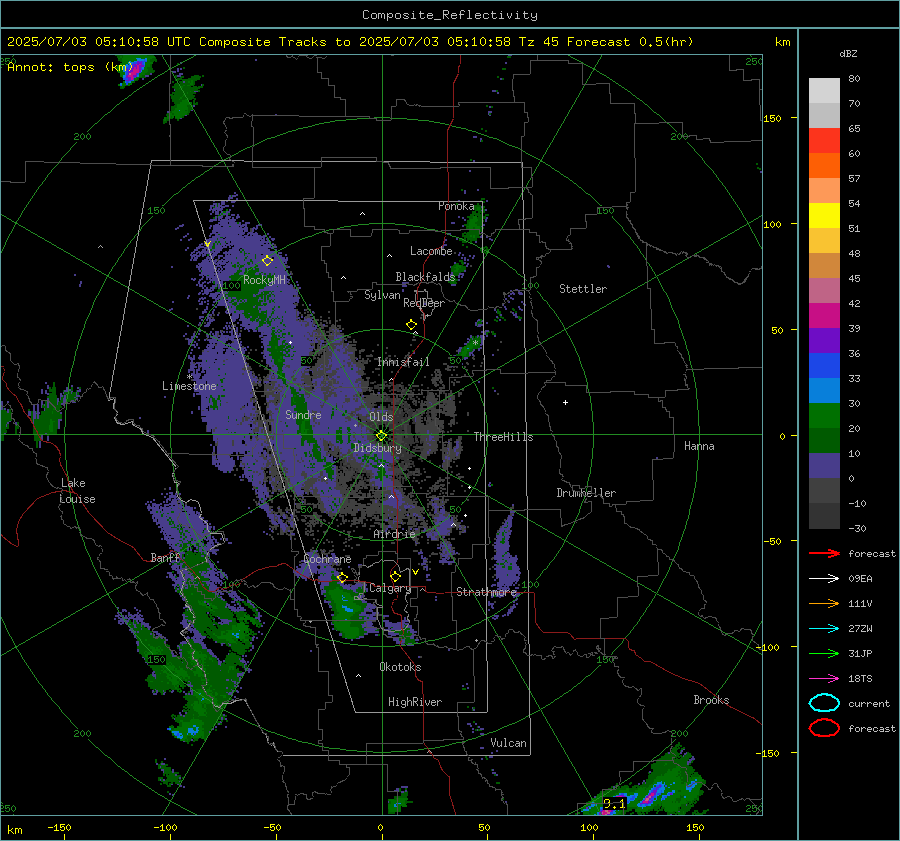
Task: Click the yellow diamond marker below Cochrane
Action: tap(343, 577)
